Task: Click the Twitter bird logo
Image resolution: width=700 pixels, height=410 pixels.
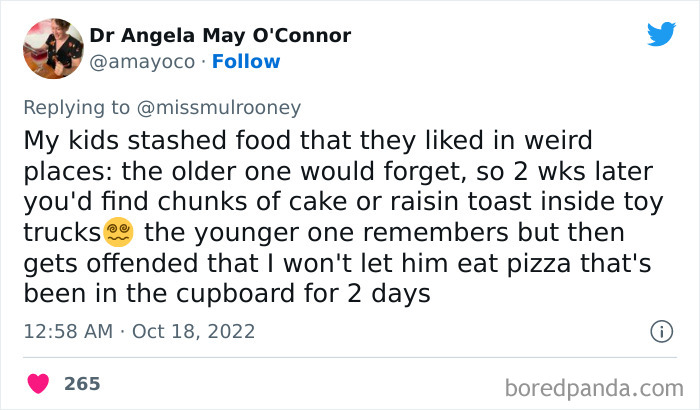Action: tap(660, 35)
